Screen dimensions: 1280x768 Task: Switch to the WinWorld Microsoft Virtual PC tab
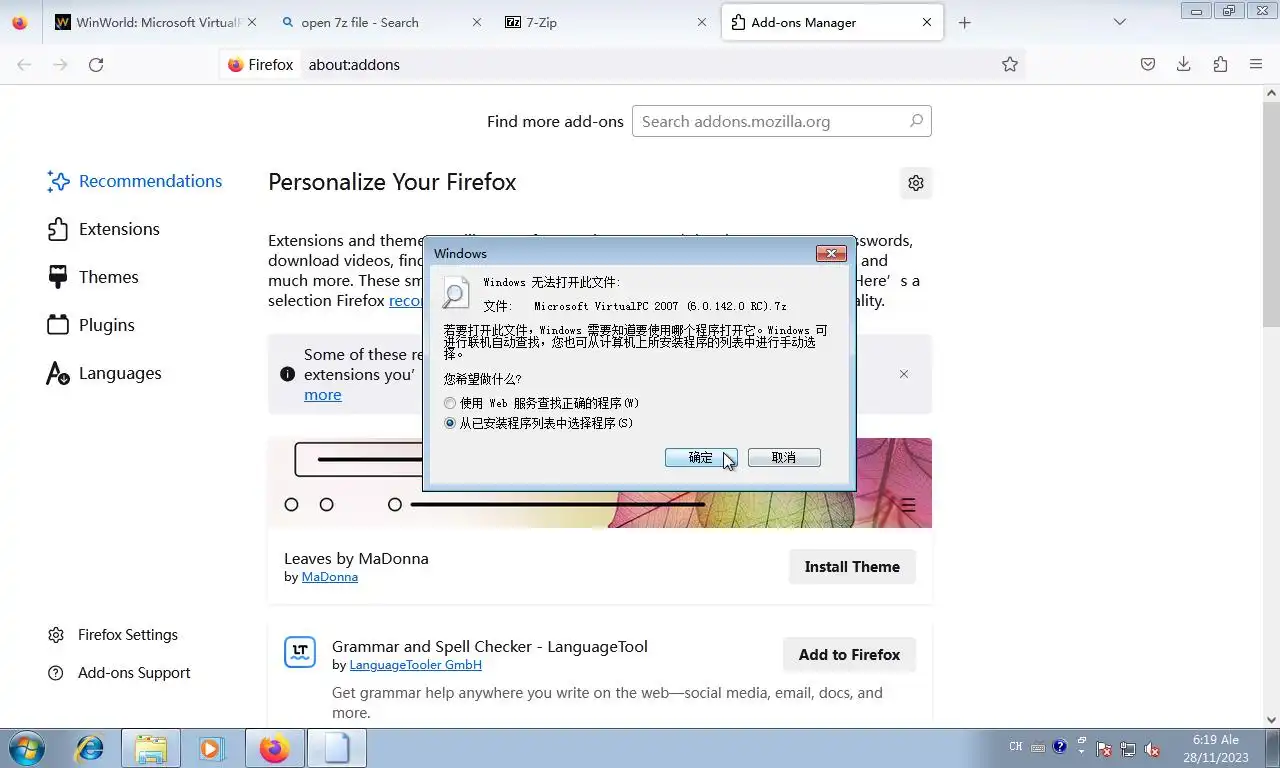[156, 22]
